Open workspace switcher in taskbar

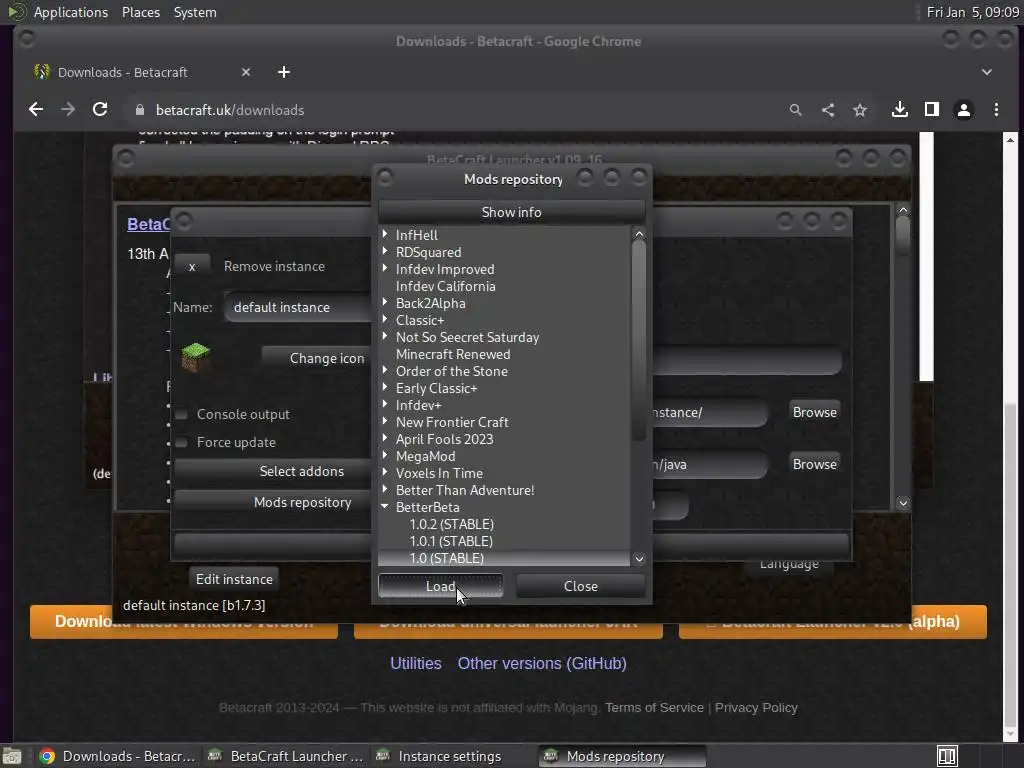coord(947,756)
